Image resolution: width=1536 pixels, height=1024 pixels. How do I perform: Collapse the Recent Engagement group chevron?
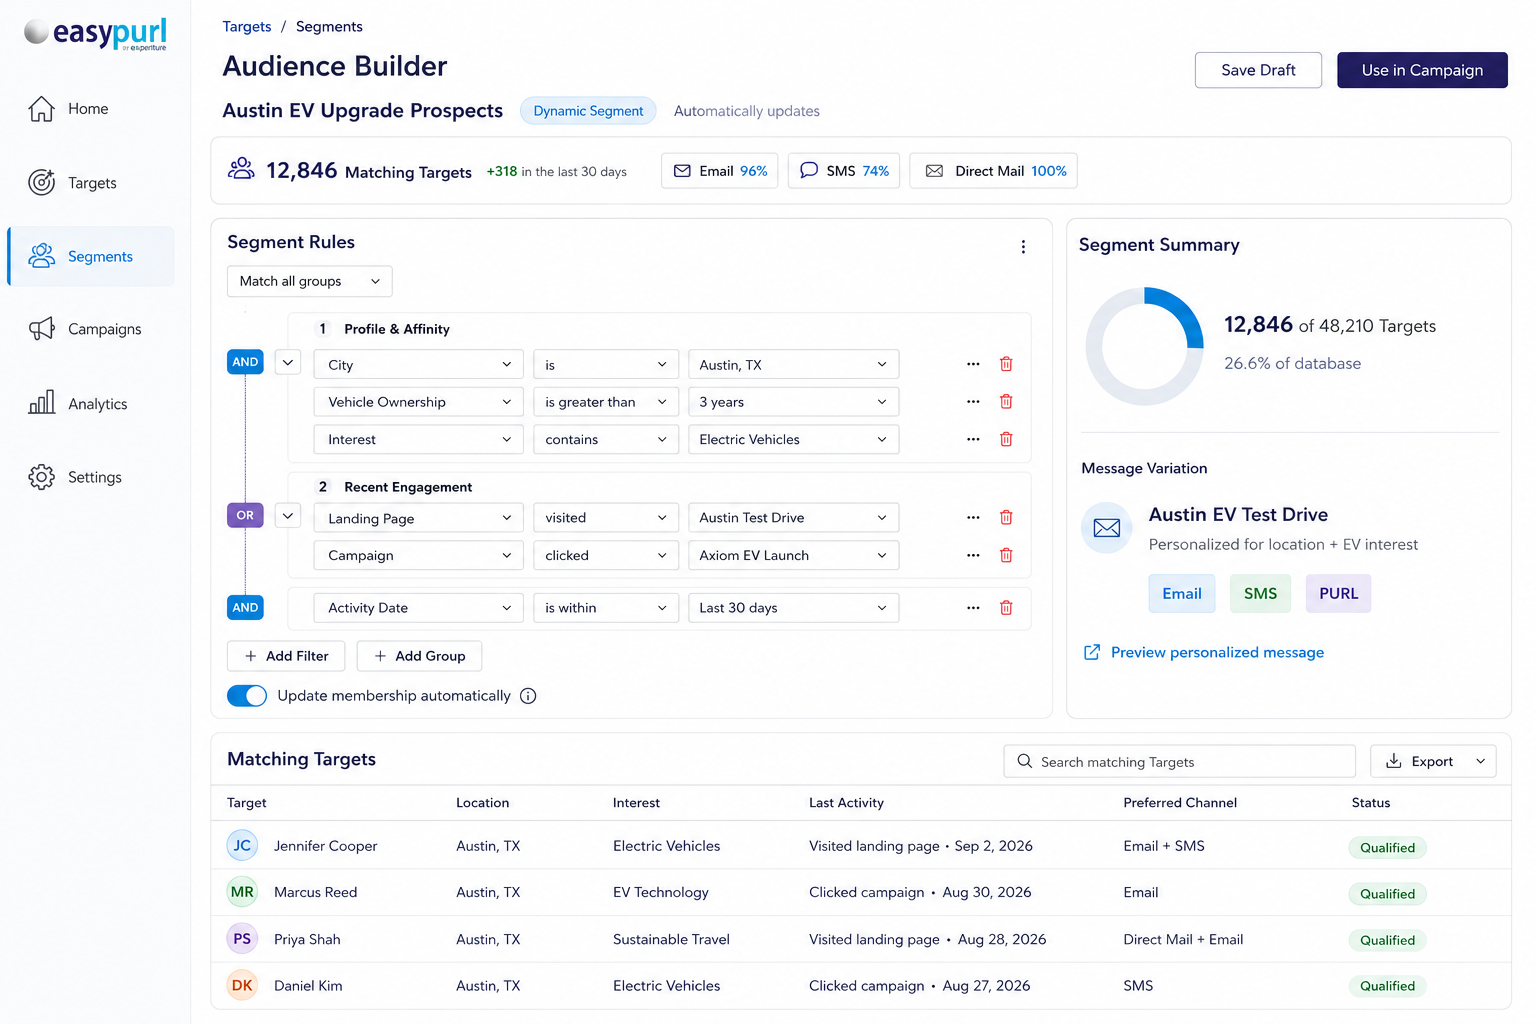(288, 516)
